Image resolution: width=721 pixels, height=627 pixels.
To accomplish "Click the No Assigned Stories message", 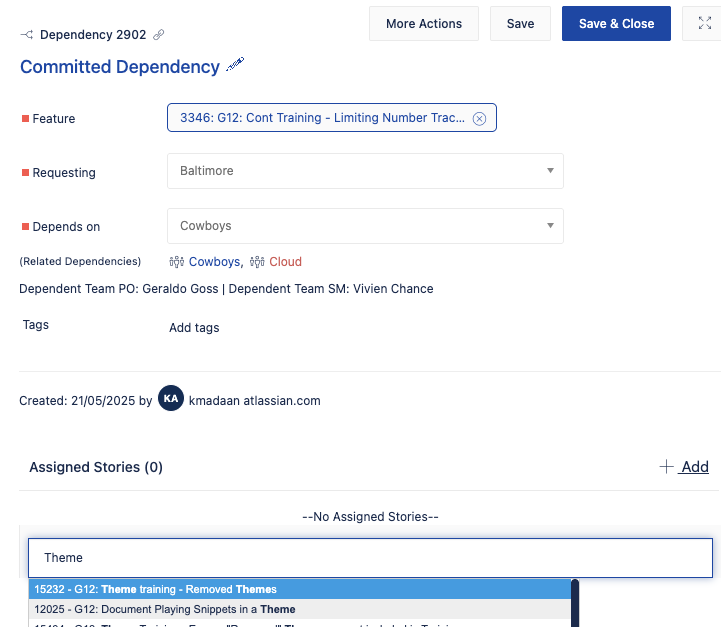I will click(x=370, y=517).
